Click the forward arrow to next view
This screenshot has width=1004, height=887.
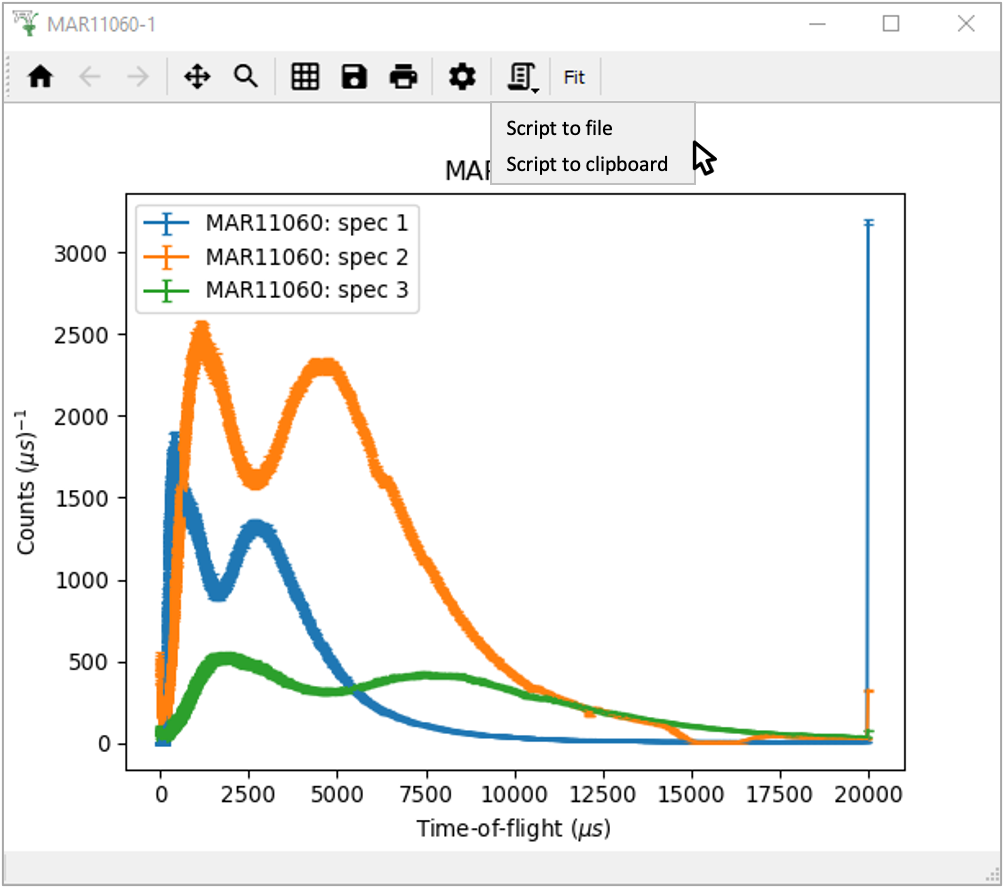[138, 77]
